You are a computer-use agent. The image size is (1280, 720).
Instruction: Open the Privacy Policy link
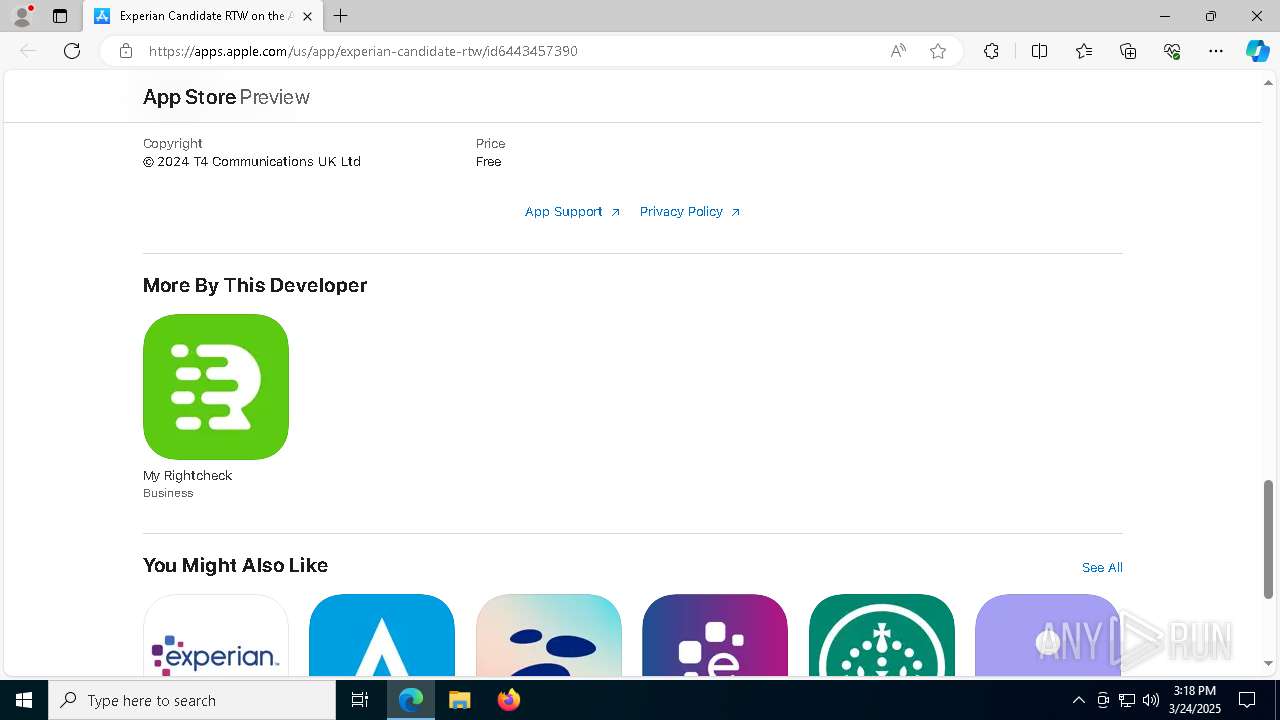(690, 212)
